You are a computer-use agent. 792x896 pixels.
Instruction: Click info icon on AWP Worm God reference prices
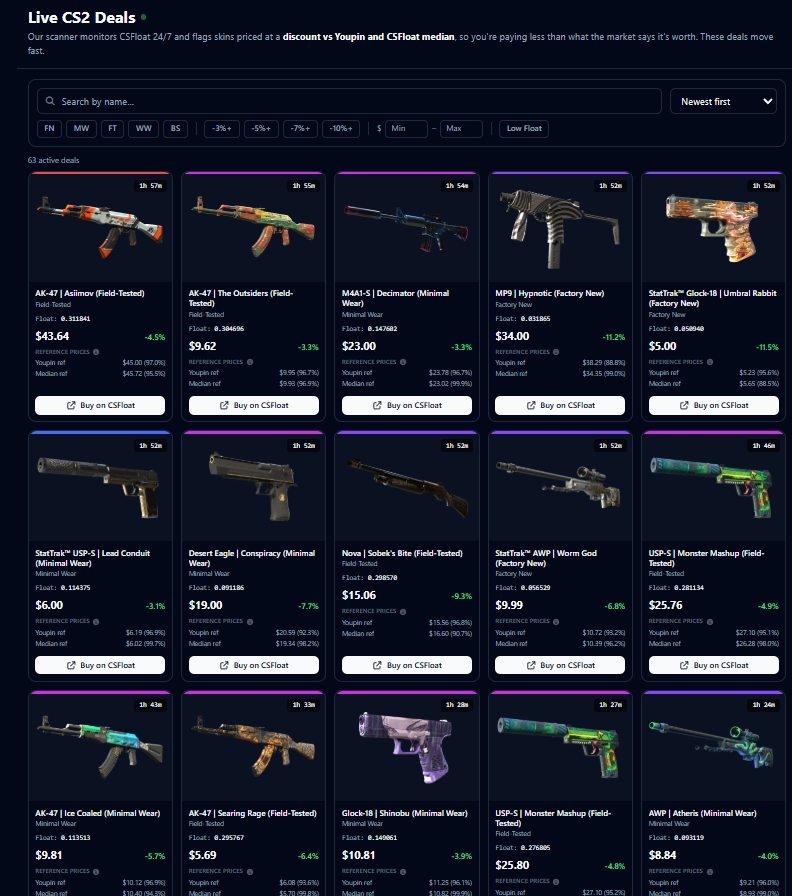(556, 622)
